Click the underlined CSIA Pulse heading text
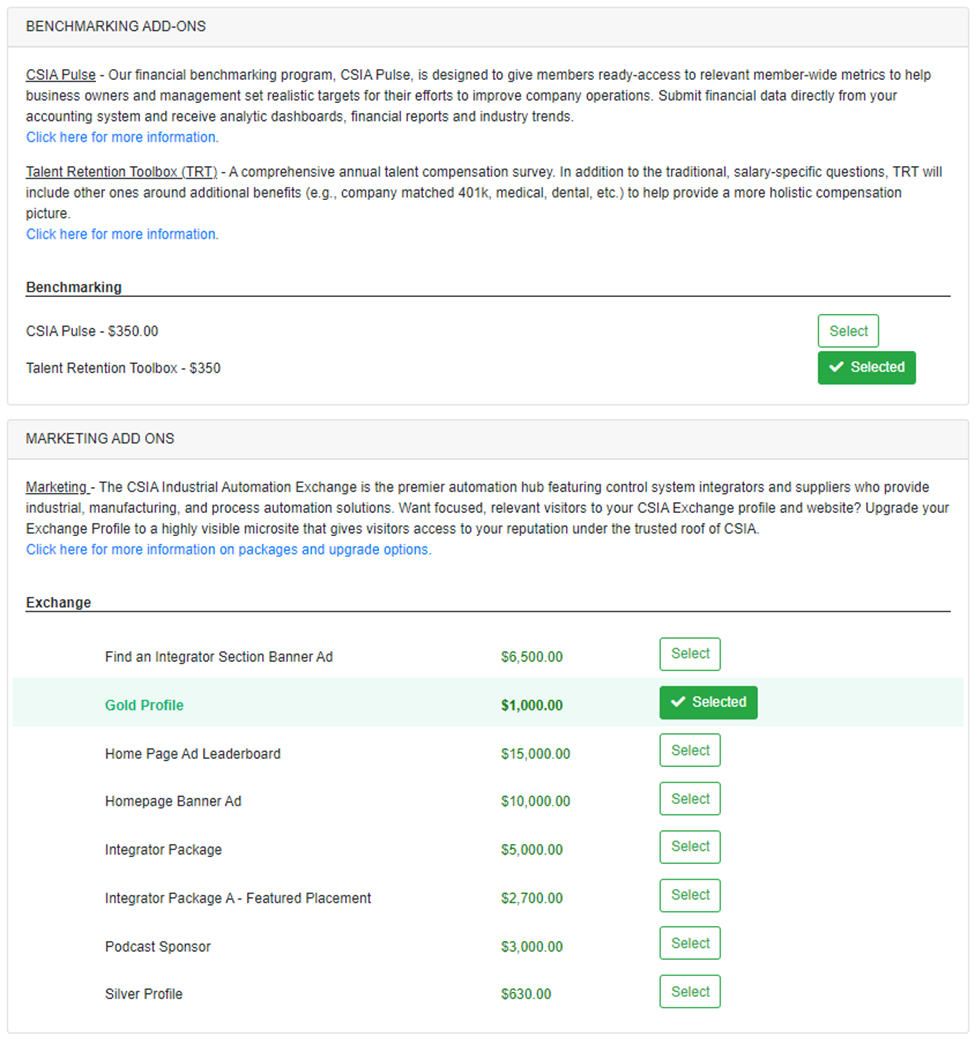 point(61,75)
